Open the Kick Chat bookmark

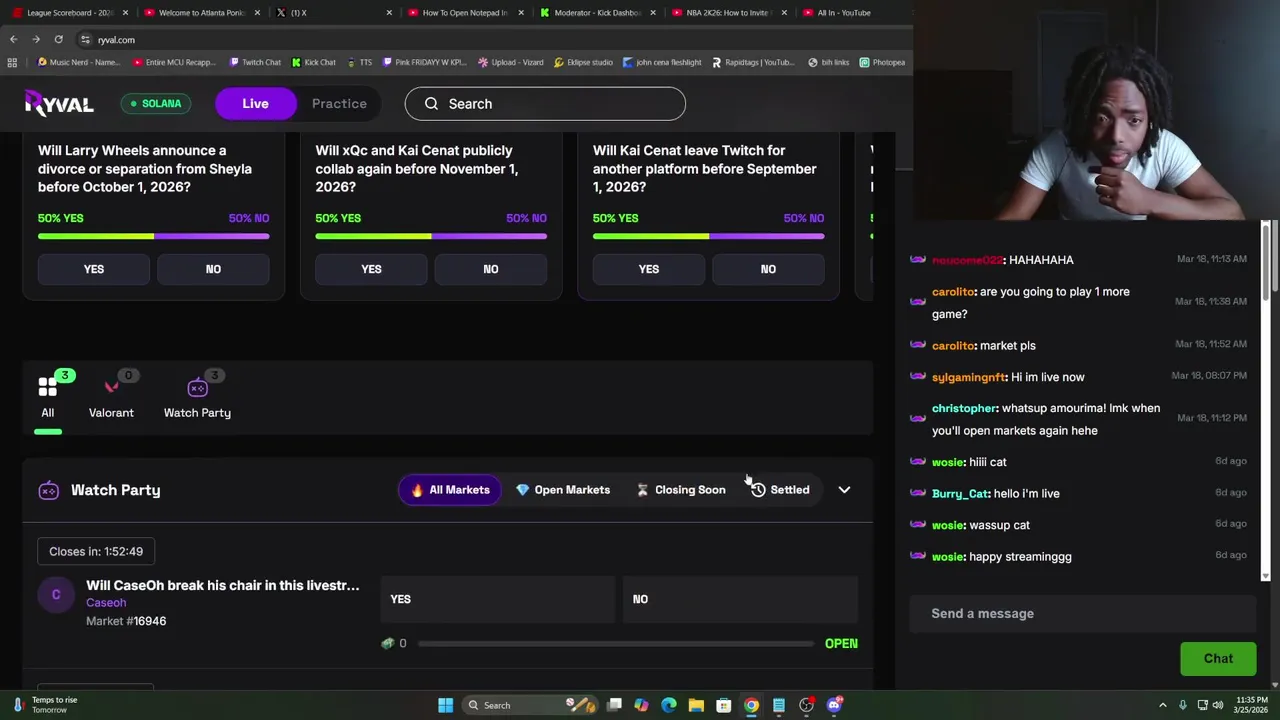pos(313,62)
